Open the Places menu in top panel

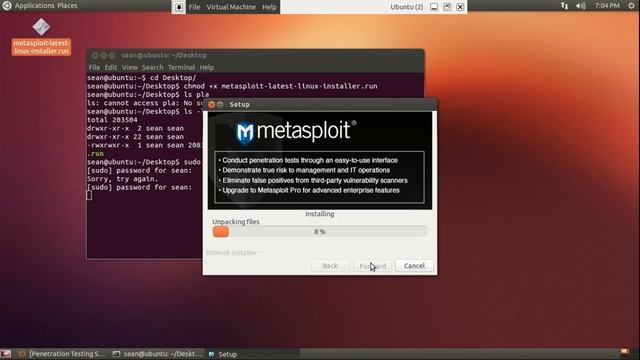point(67,6)
